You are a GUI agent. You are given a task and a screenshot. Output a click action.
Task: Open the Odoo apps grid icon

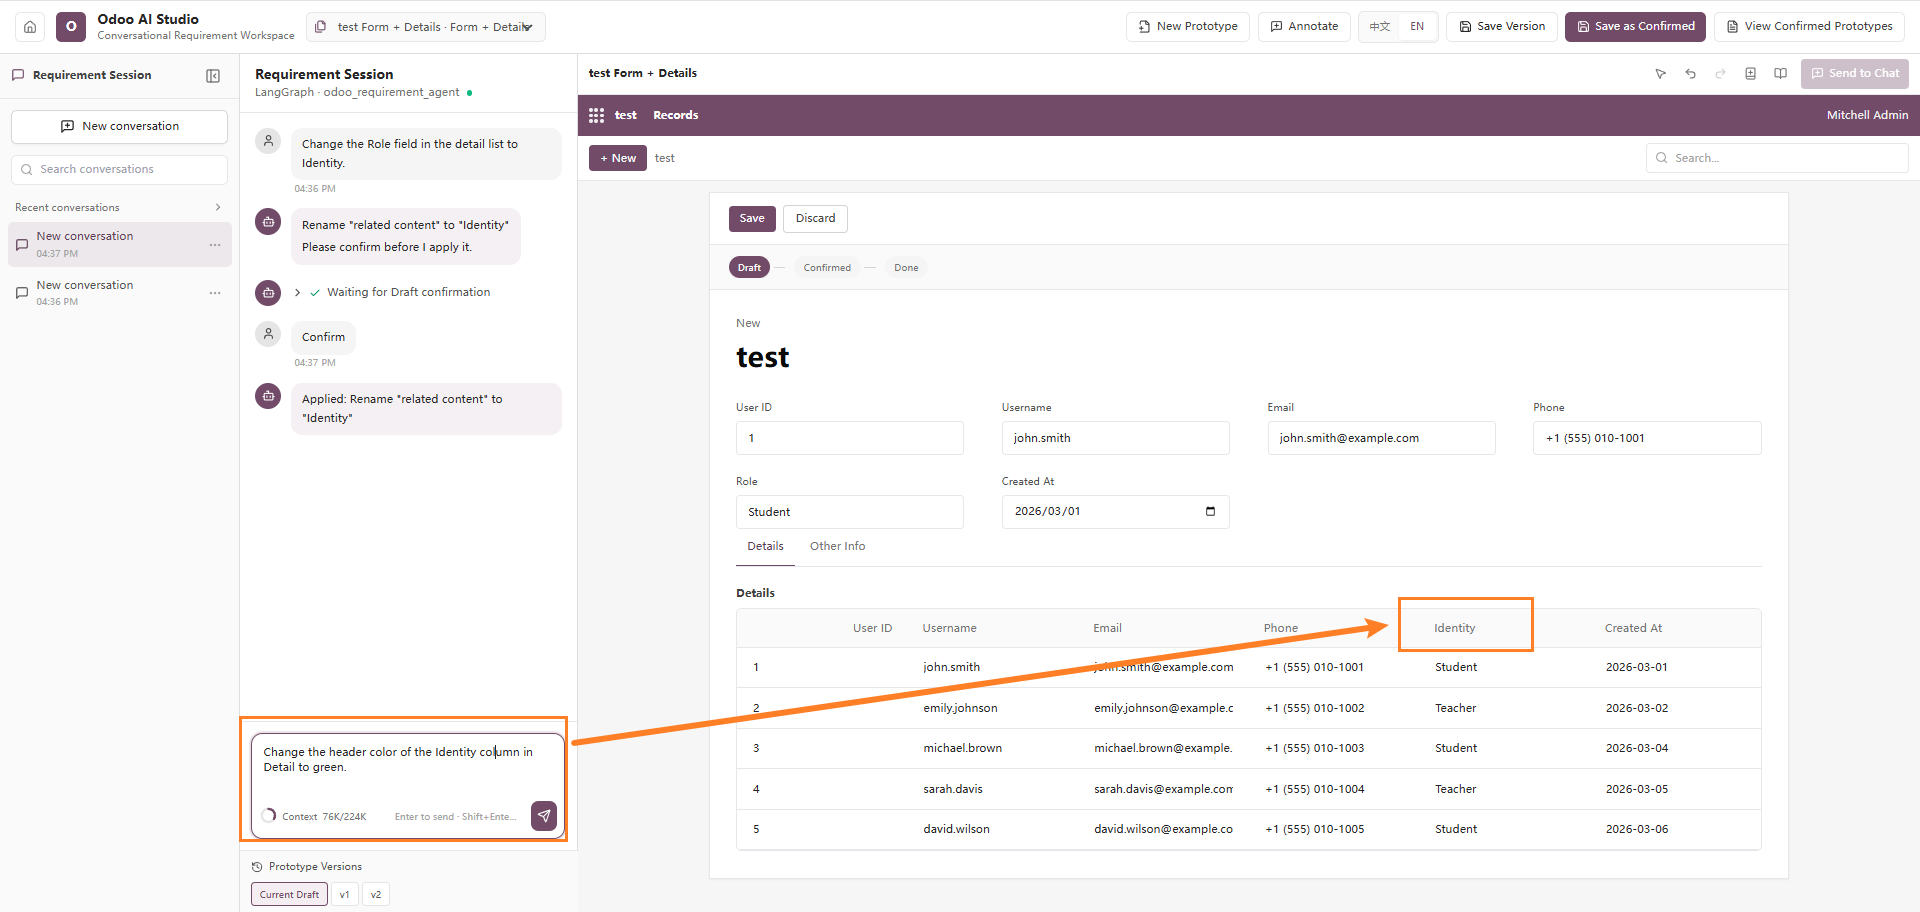pyautogui.click(x=597, y=116)
